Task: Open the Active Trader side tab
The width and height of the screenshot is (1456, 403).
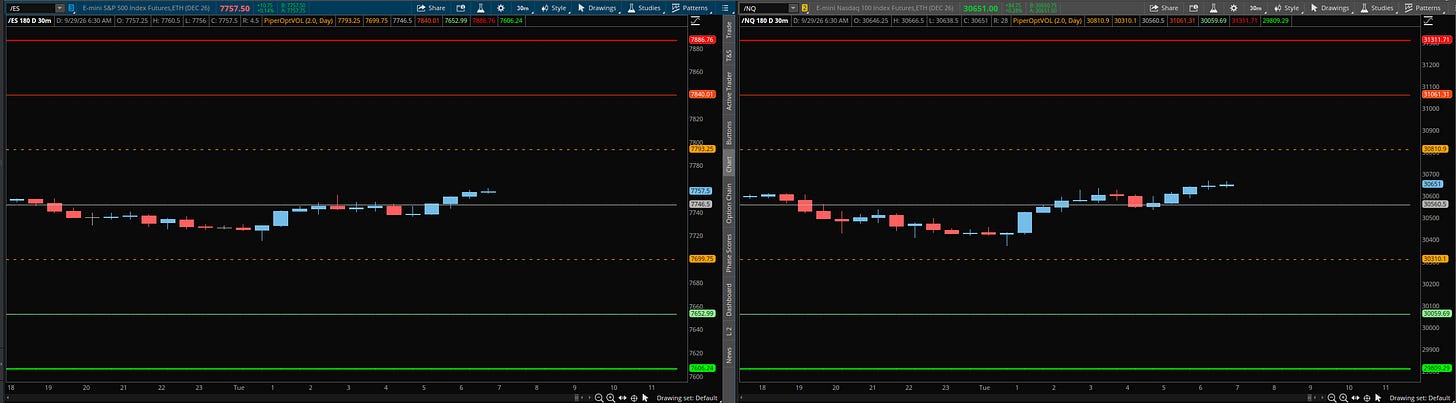Action: coord(729,90)
